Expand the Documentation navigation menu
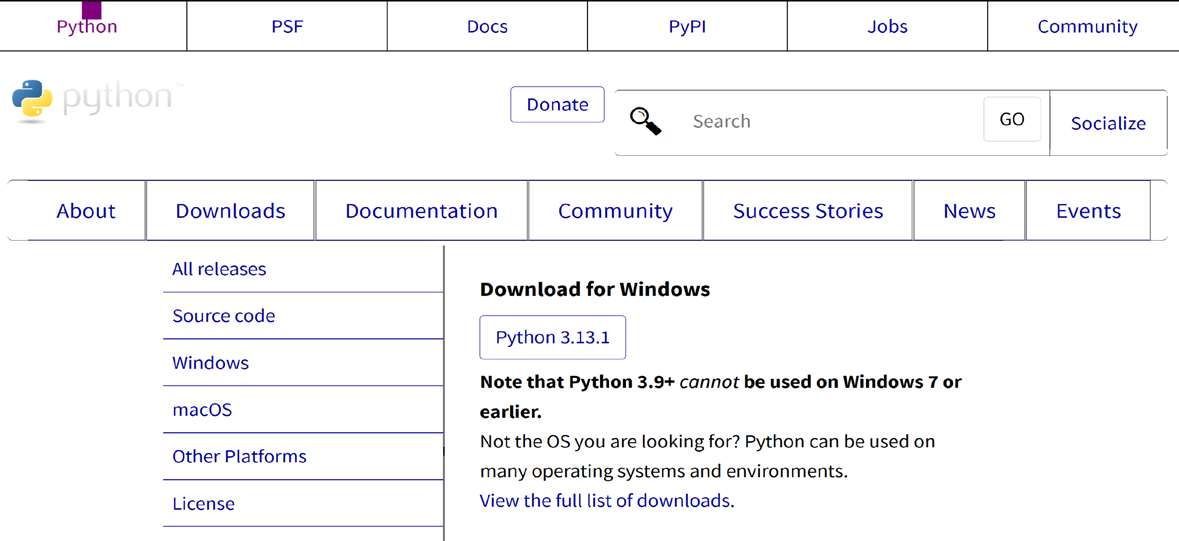This screenshot has height=541, width=1179. [x=421, y=211]
